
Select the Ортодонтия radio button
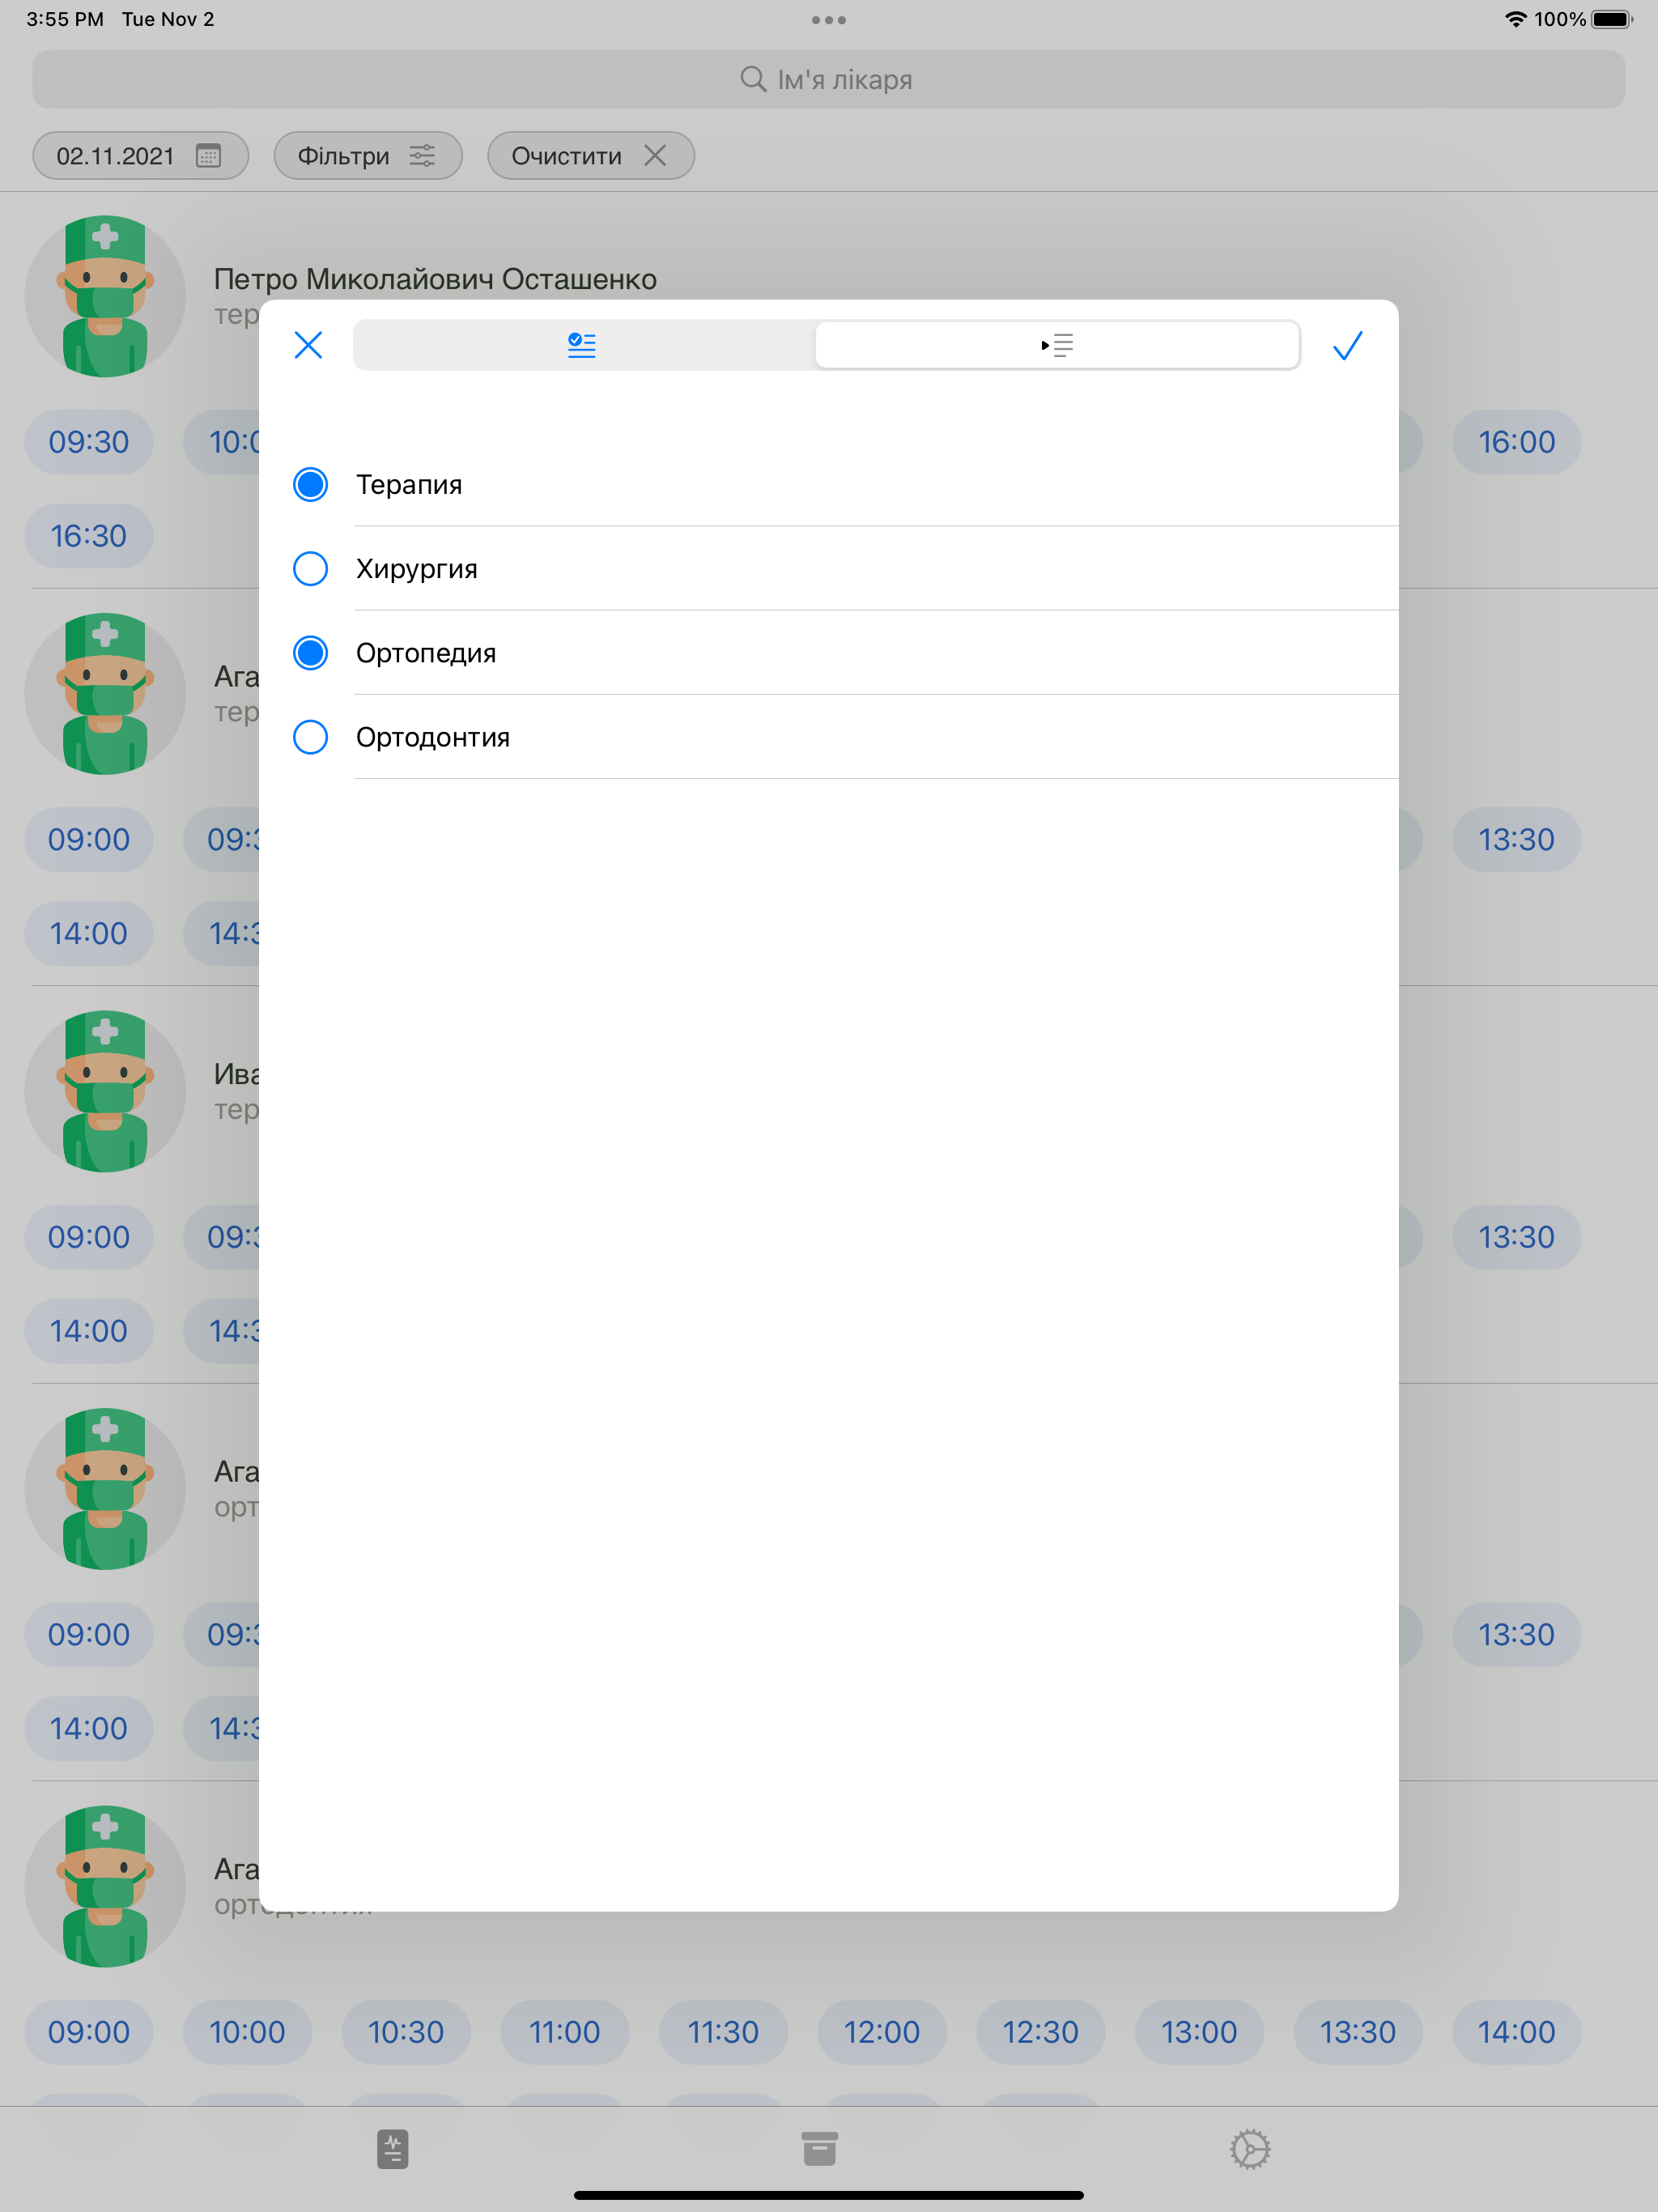(x=310, y=737)
